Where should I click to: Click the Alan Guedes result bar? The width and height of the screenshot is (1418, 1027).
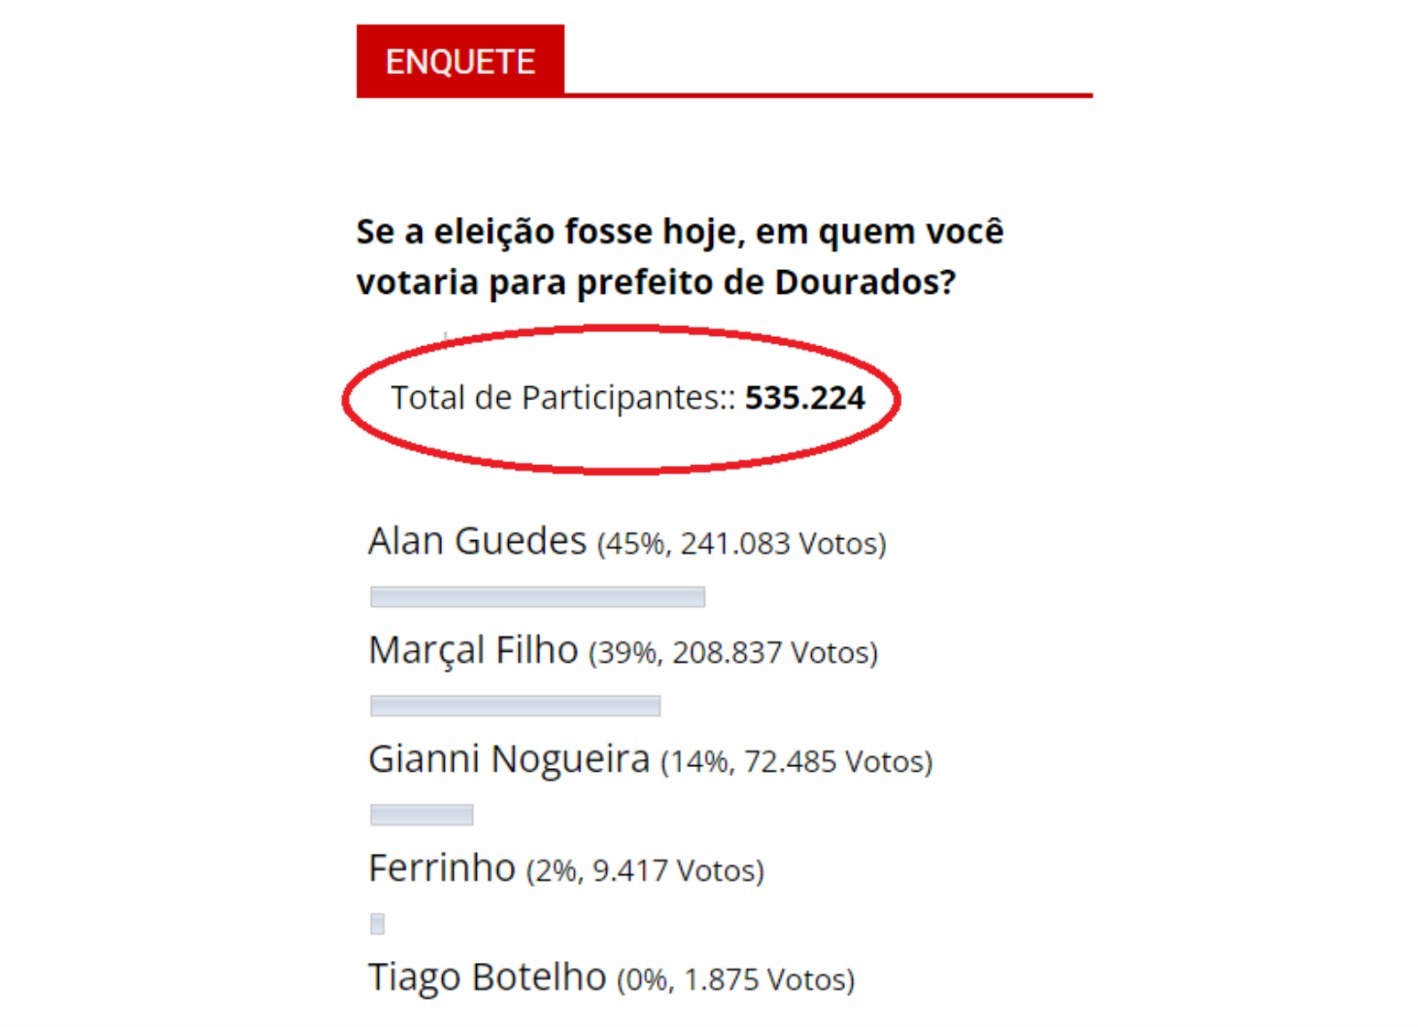tap(538, 597)
